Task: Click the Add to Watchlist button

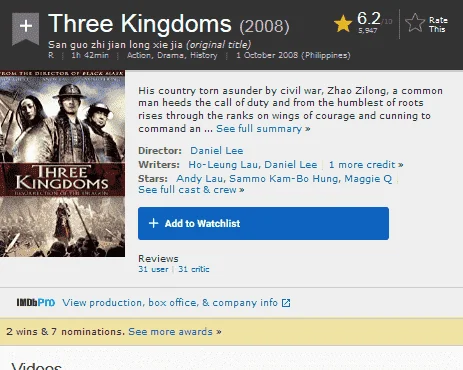Action: tap(263, 223)
